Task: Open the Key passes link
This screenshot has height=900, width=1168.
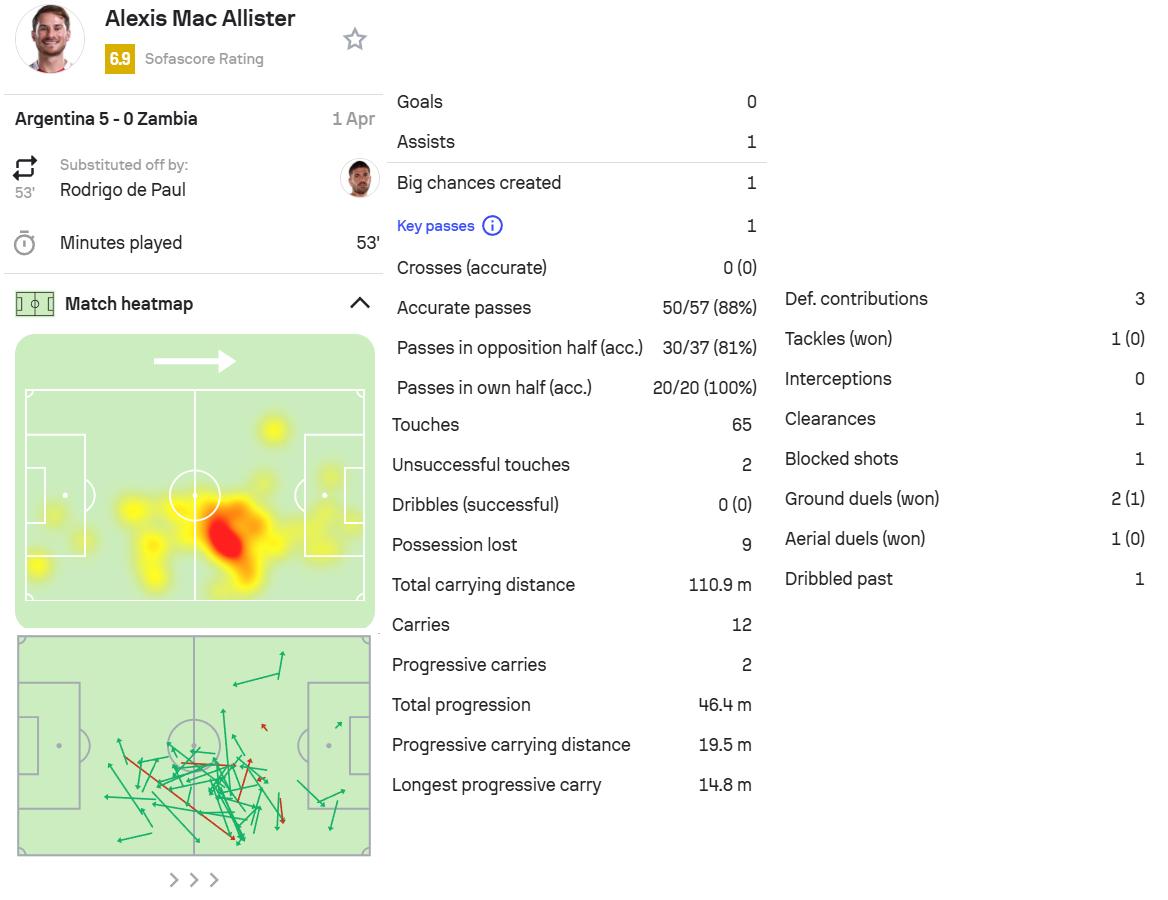Action: [435, 226]
